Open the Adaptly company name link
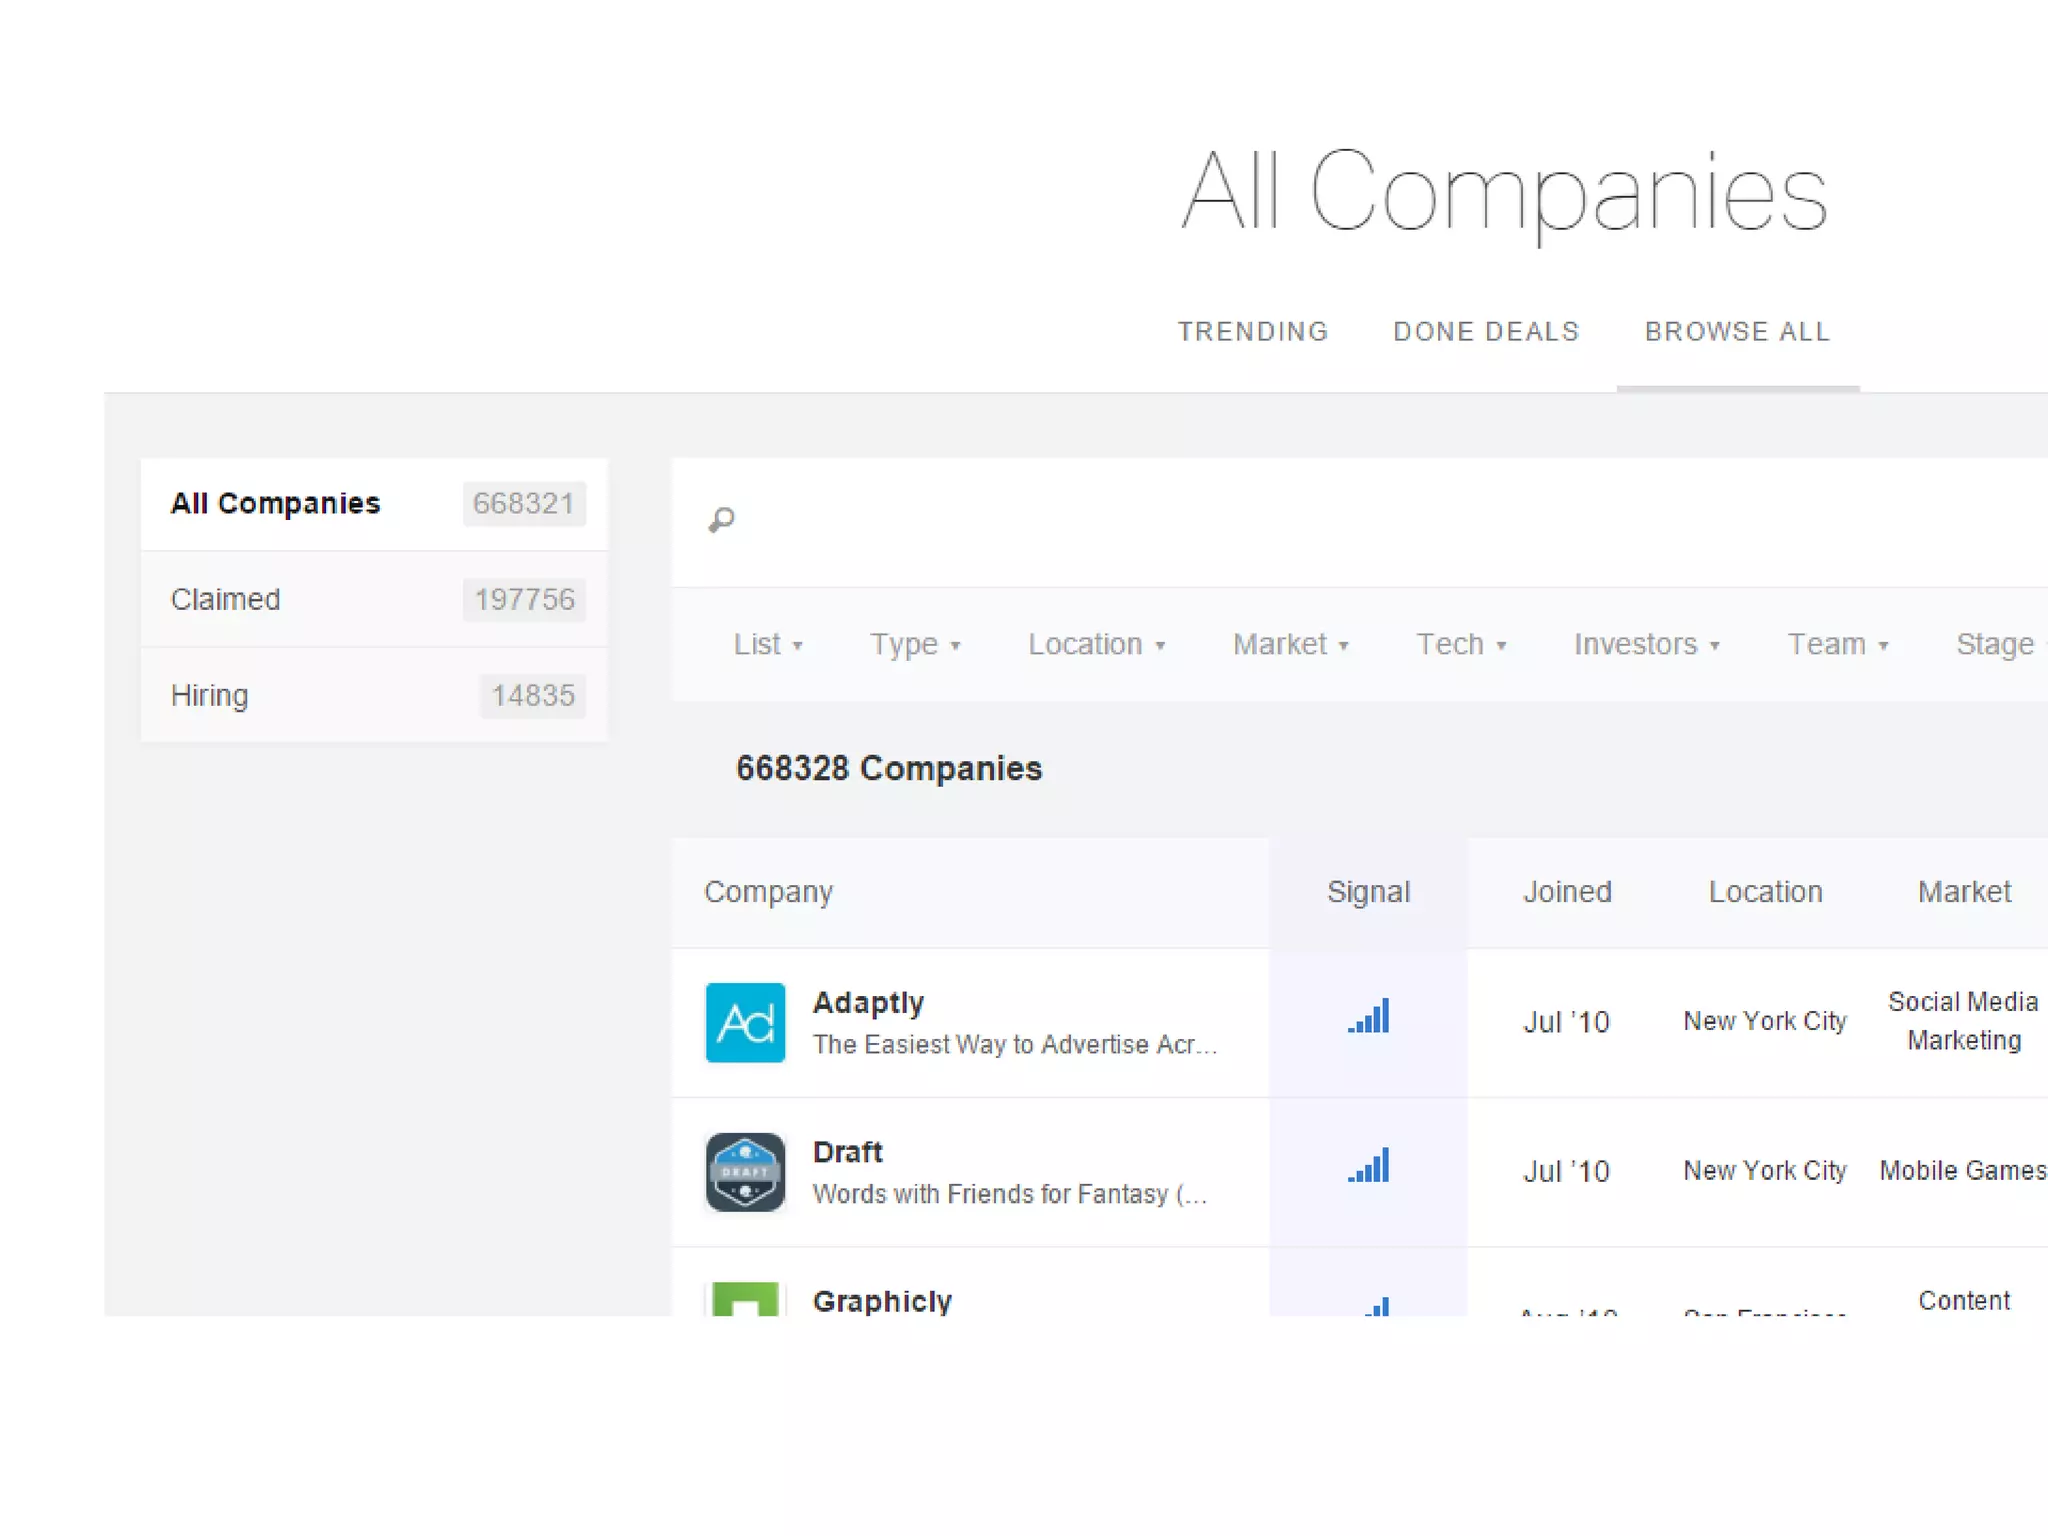The height and width of the screenshot is (1536, 2048). (868, 1003)
